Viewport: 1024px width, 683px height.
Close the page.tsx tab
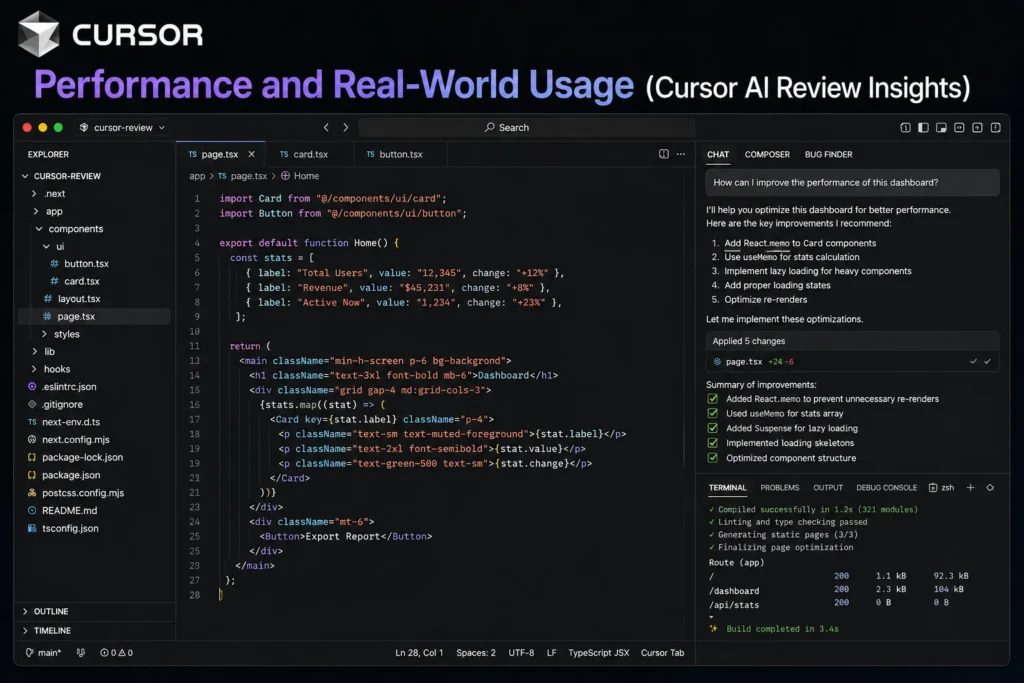click(251, 154)
